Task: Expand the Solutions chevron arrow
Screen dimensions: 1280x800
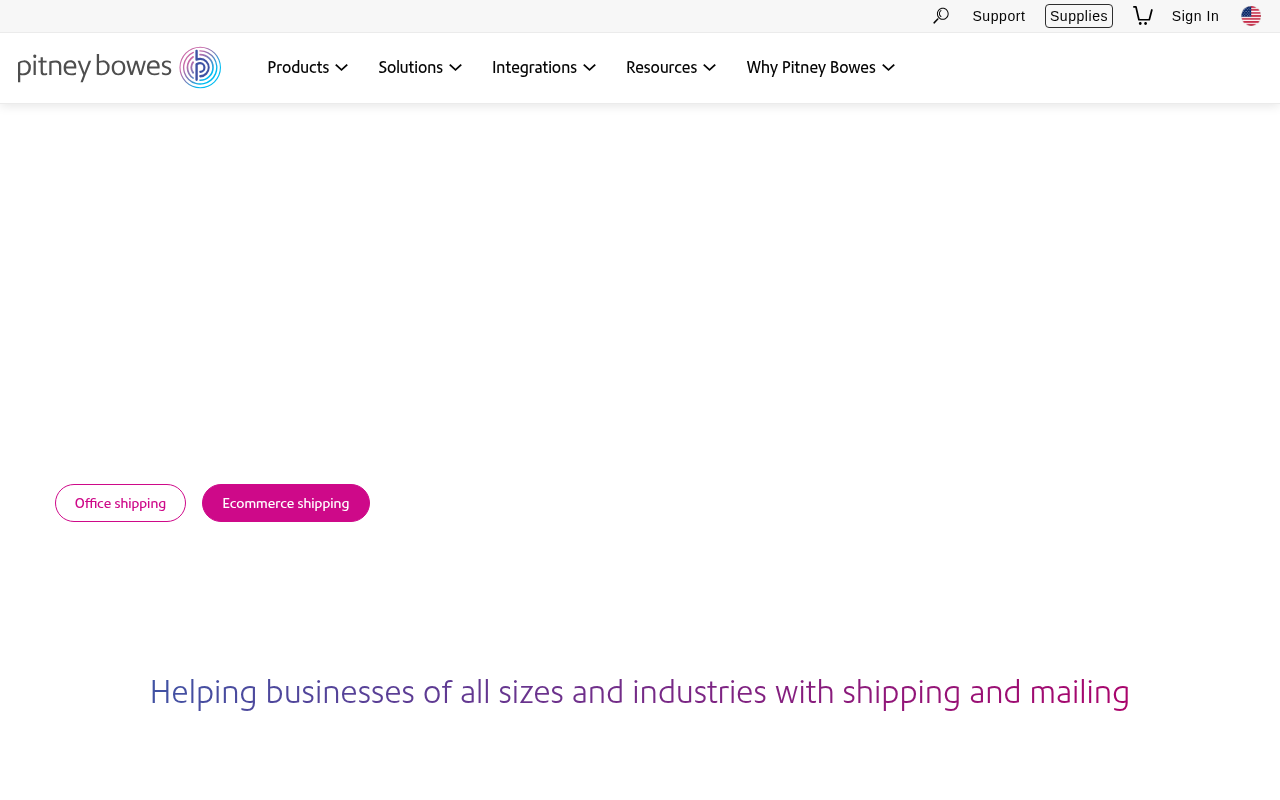Action: (x=456, y=68)
